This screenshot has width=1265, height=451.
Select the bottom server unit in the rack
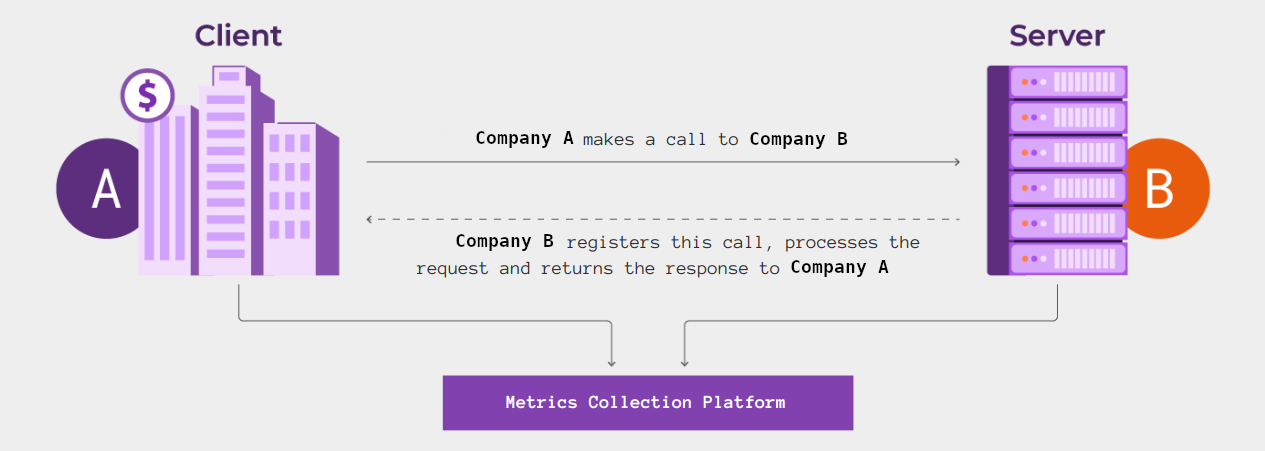[x=1068, y=259]
